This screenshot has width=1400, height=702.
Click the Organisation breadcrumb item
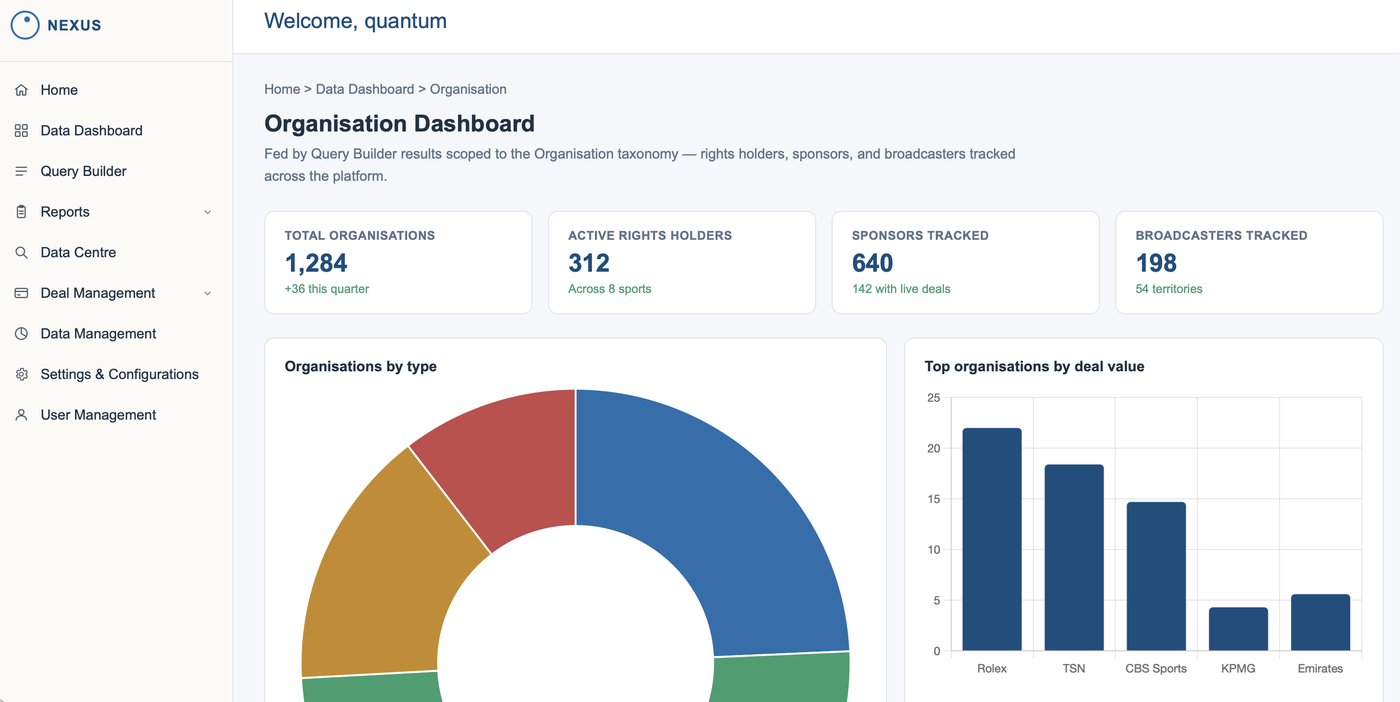(x=468, y=89)
